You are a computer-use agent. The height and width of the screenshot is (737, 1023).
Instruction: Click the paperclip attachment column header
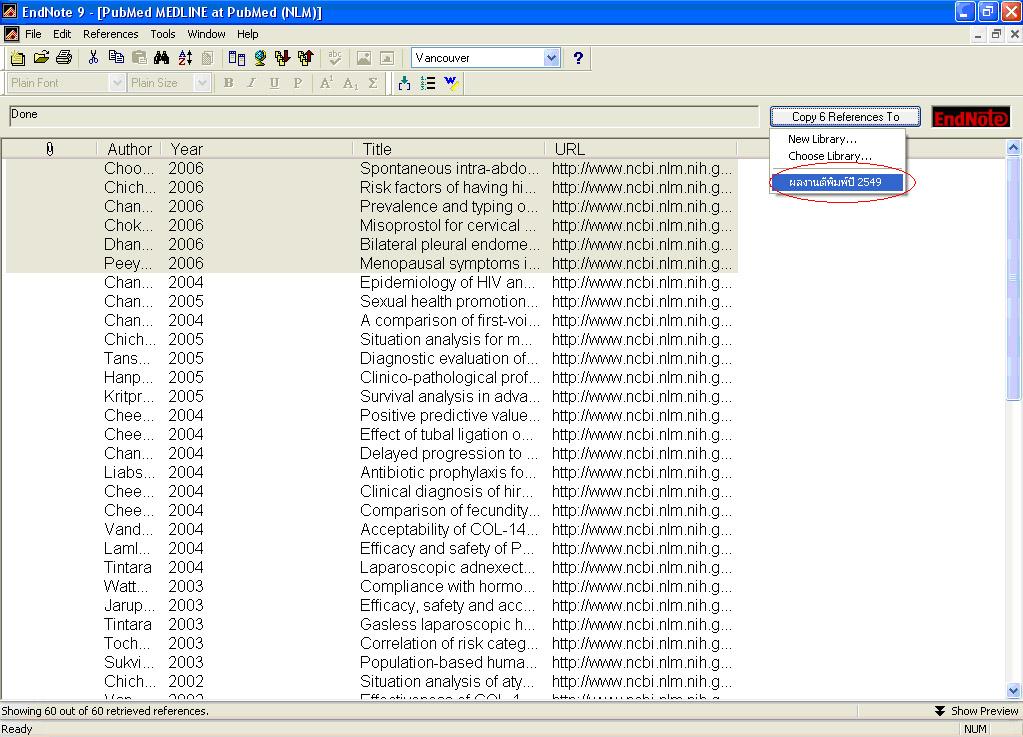(50, 149)
